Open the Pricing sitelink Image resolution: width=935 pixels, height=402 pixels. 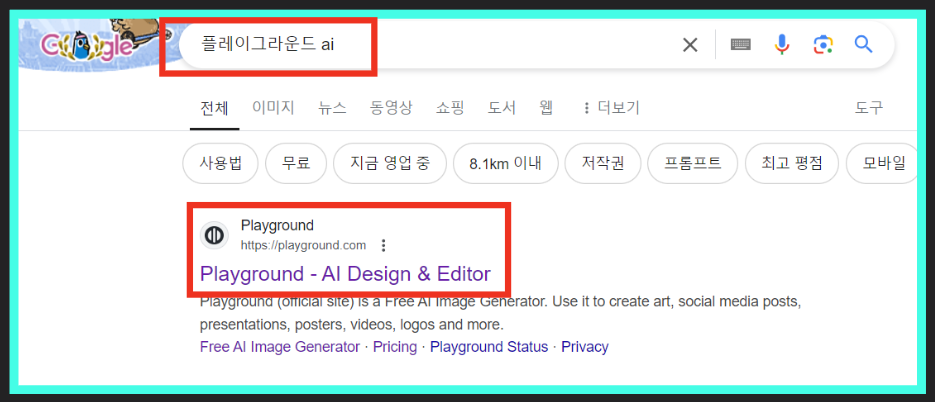(395, 347)
